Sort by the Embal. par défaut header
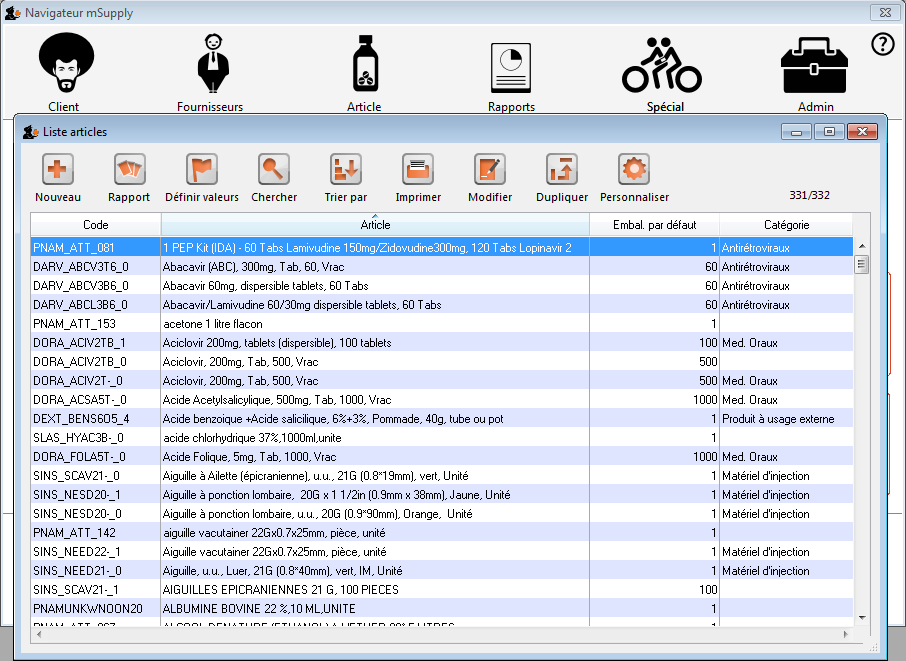Image resolution: width=906 pixels, height=661 pixels. click(655, 225)
